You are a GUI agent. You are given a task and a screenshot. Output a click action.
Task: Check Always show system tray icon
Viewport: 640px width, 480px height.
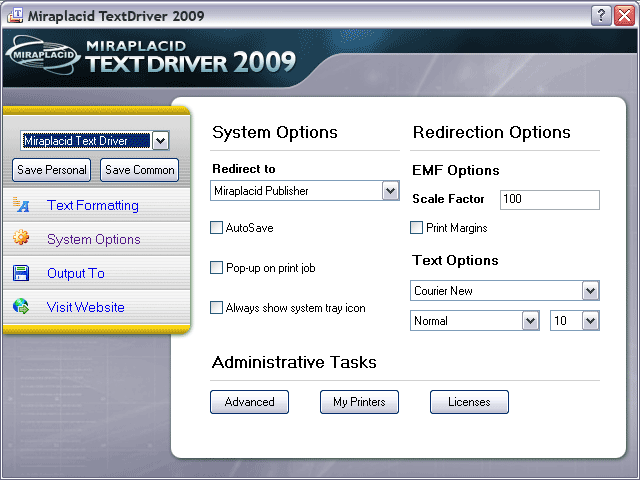click(216, 307)
